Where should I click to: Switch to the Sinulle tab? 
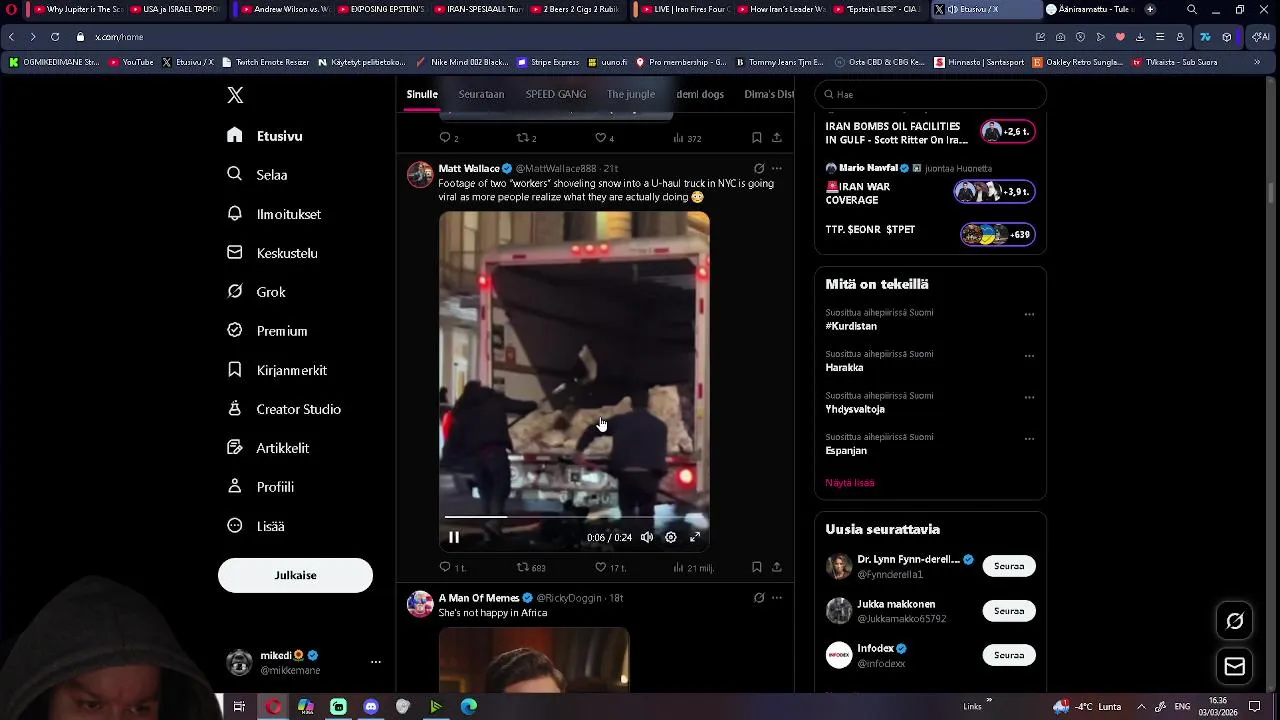[422, 94]
